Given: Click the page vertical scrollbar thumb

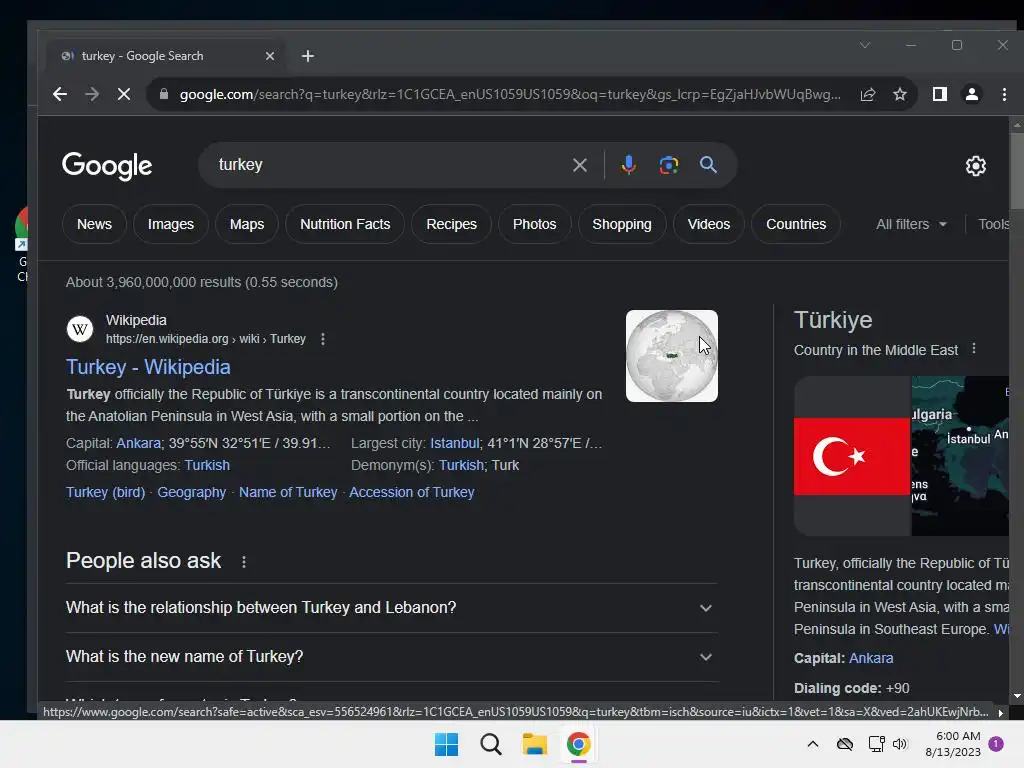Looking at the screenshot, I should tap(1016, 171).
